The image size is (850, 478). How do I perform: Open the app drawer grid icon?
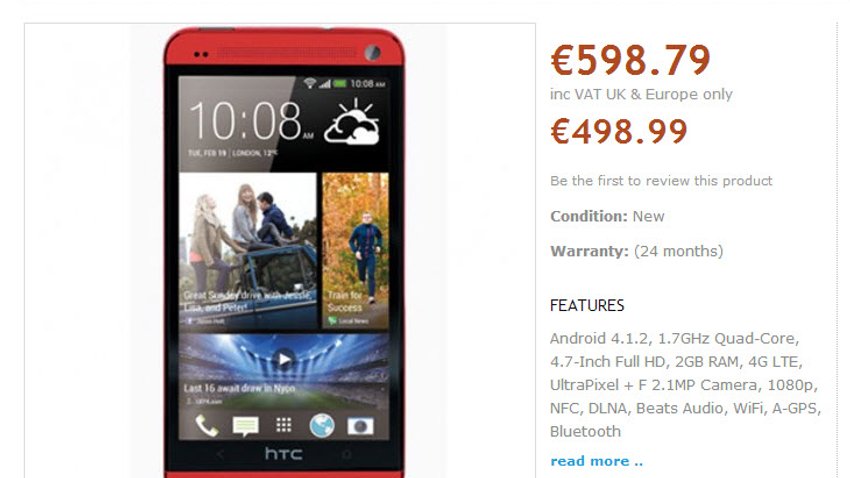coord(284,425)
